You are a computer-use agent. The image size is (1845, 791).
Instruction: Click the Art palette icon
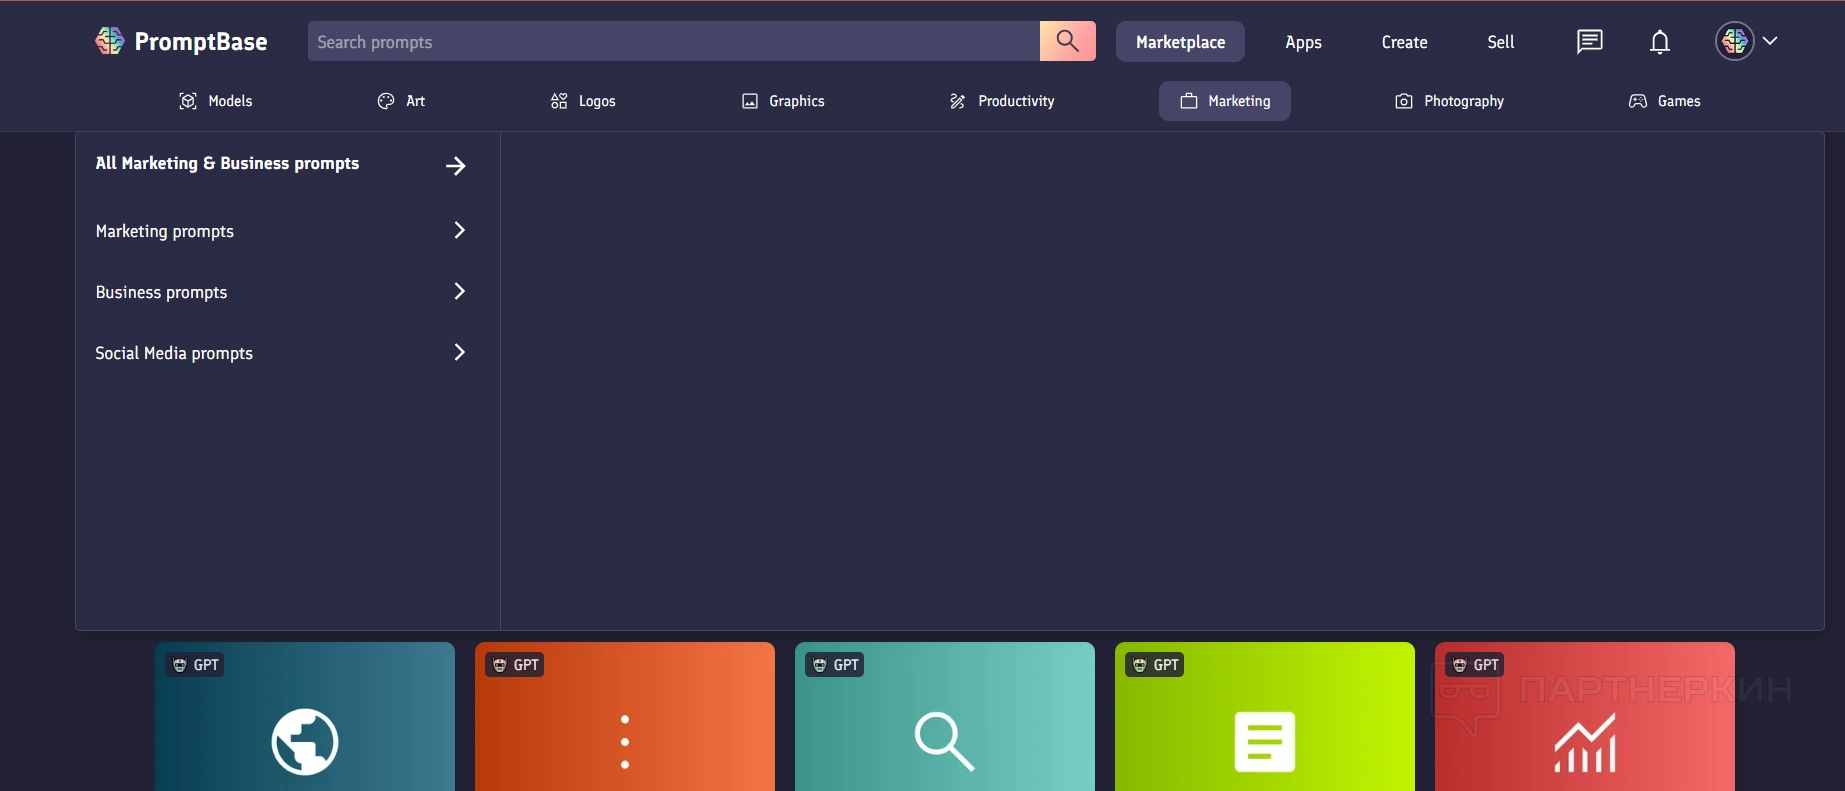tap(386, 101)
